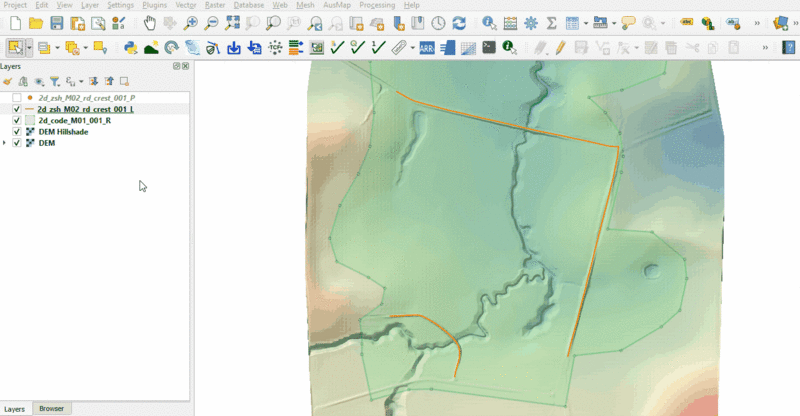Click the Zoom In magnifier tool
800x416 pixels.
tap(191, 22)
